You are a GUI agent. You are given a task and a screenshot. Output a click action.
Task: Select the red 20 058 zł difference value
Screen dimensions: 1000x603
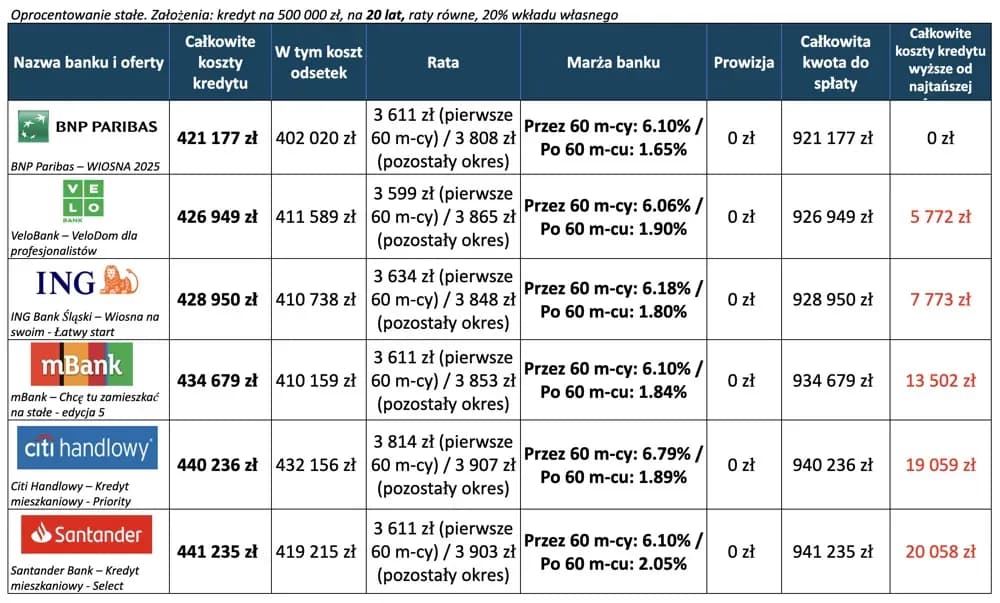pyautogui.click(x=940, y=551)
